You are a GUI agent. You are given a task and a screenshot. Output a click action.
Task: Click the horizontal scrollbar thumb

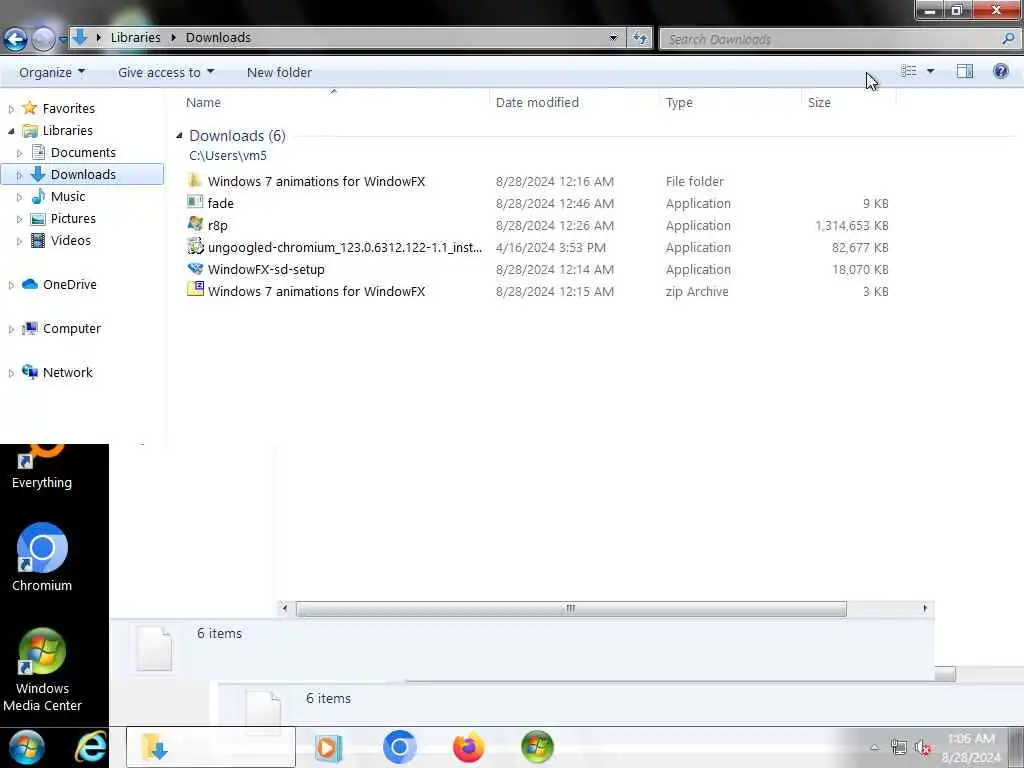point(571,608)
